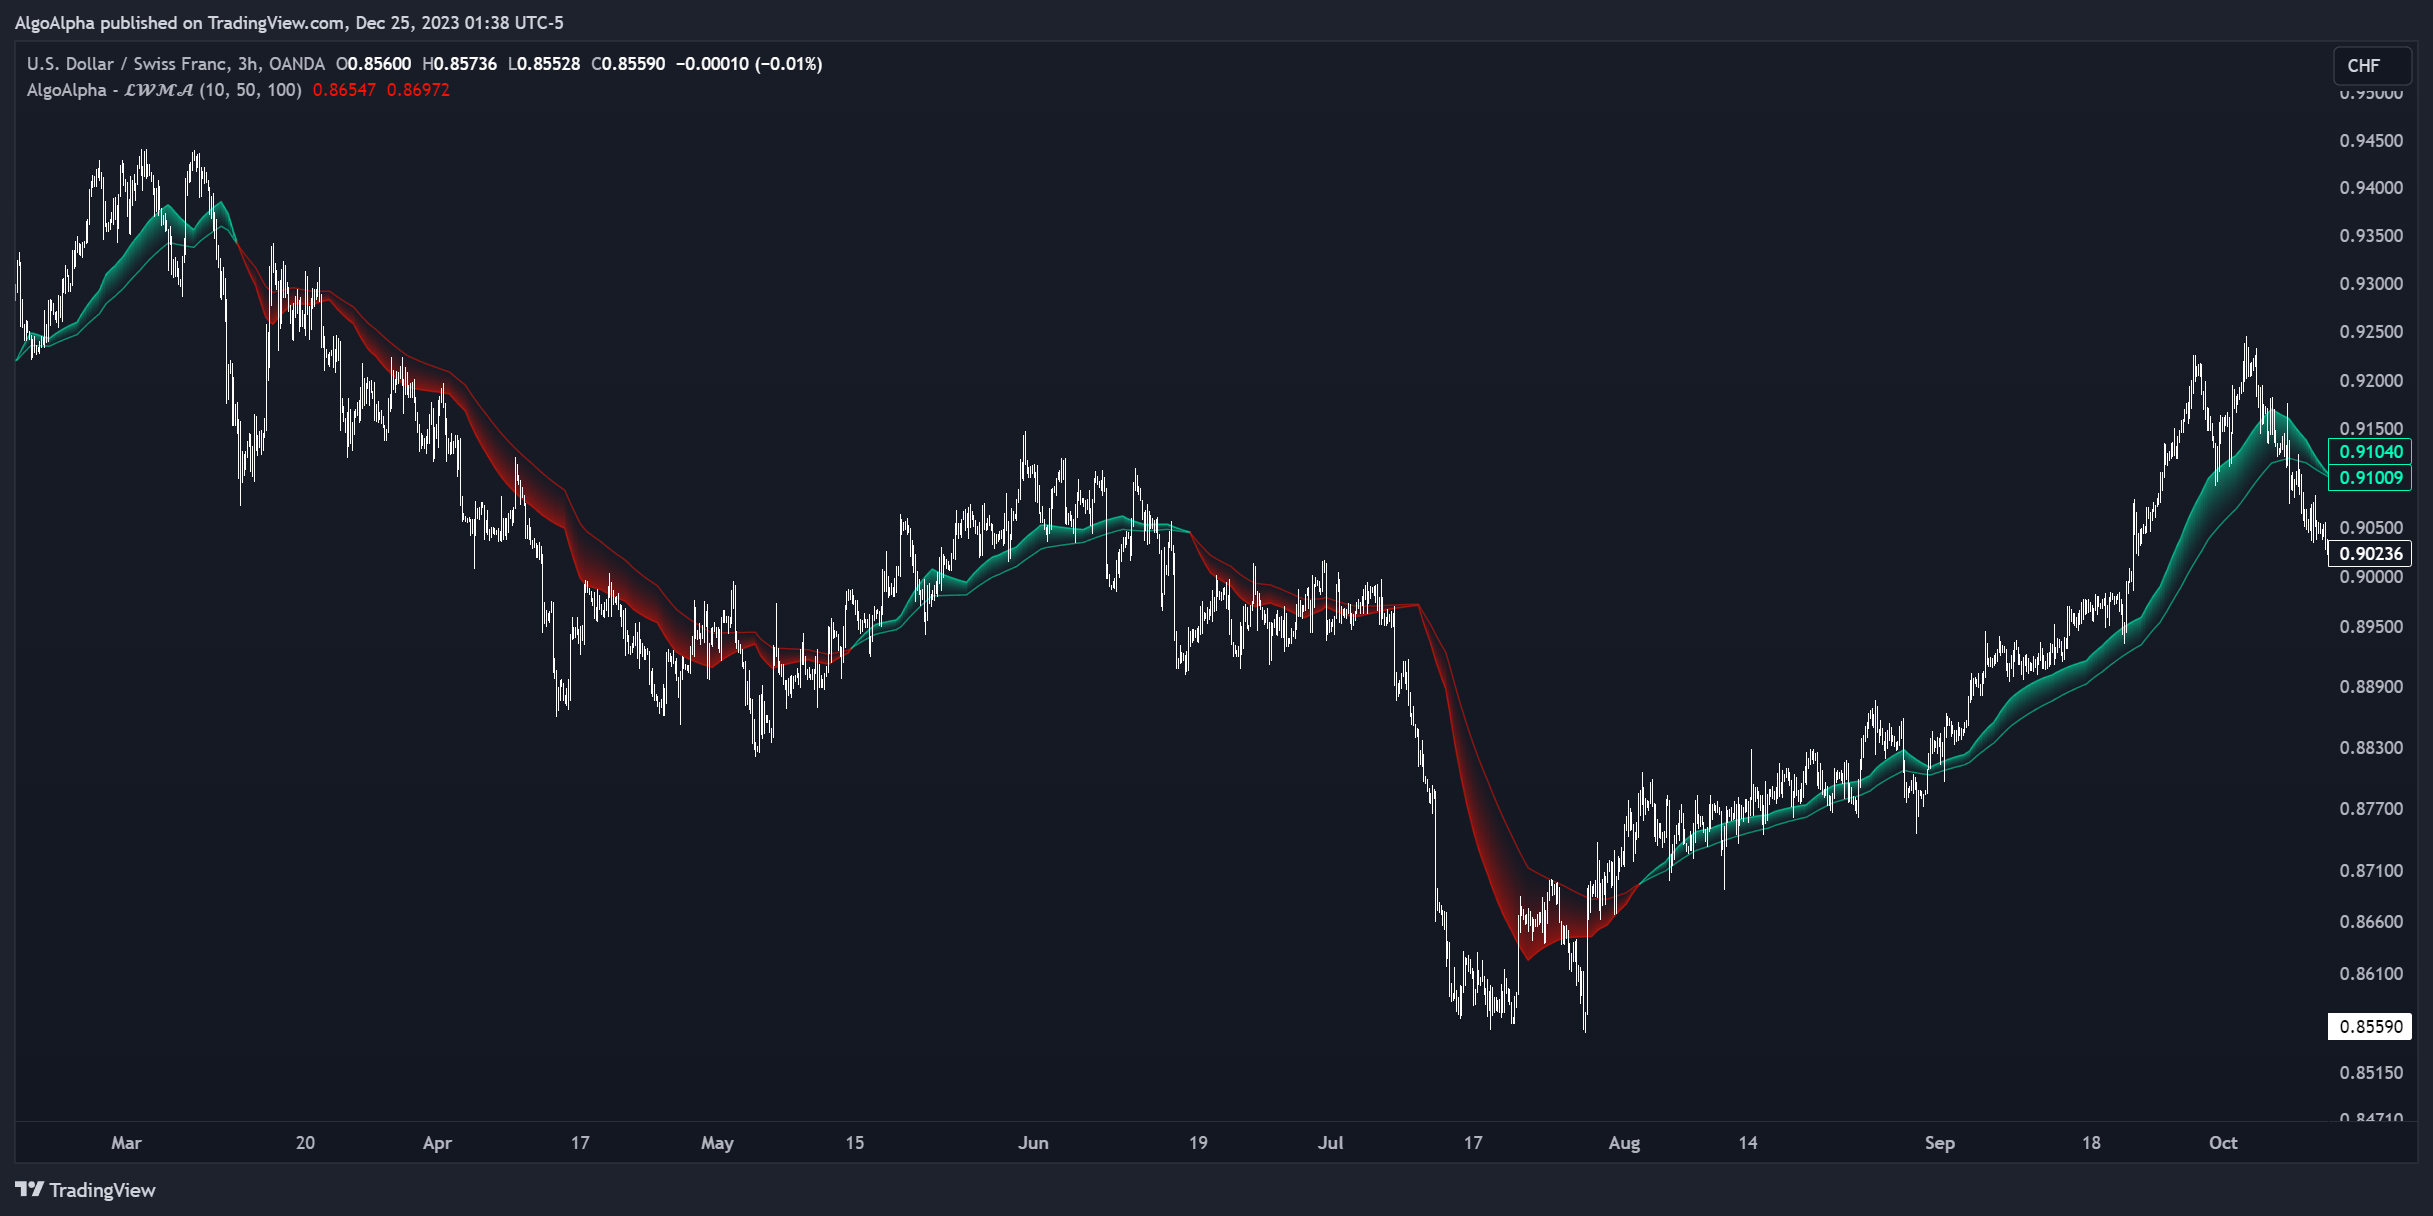2433x1216 pixels.
Task: Click the 0.91040 green price label
Action: click(2370, 452)
